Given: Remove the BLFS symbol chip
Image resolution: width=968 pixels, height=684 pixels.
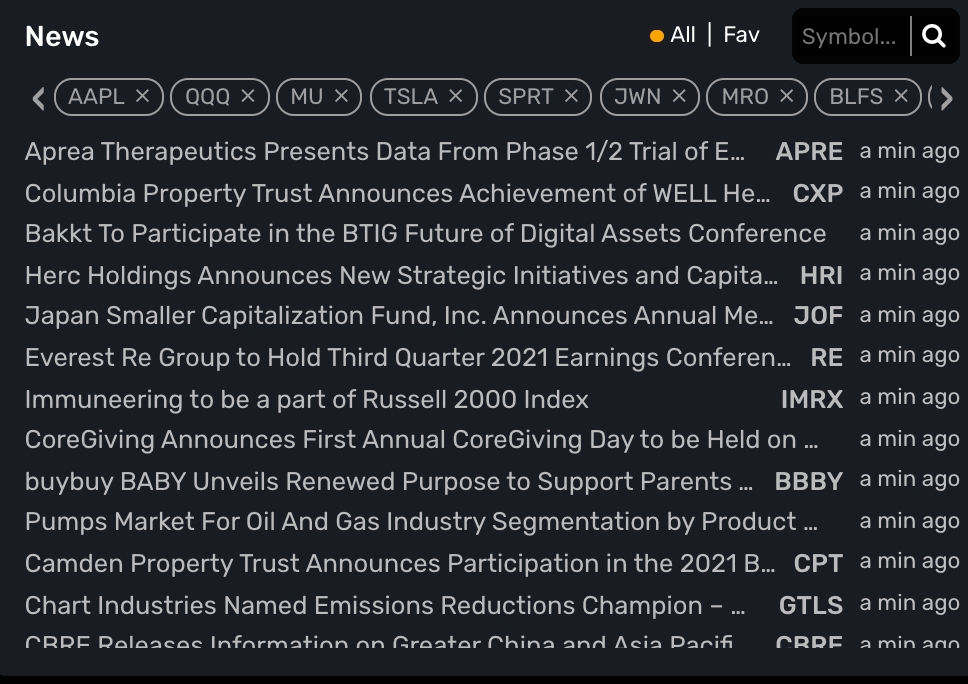Looking at the screenshot, I should [901, 96].
